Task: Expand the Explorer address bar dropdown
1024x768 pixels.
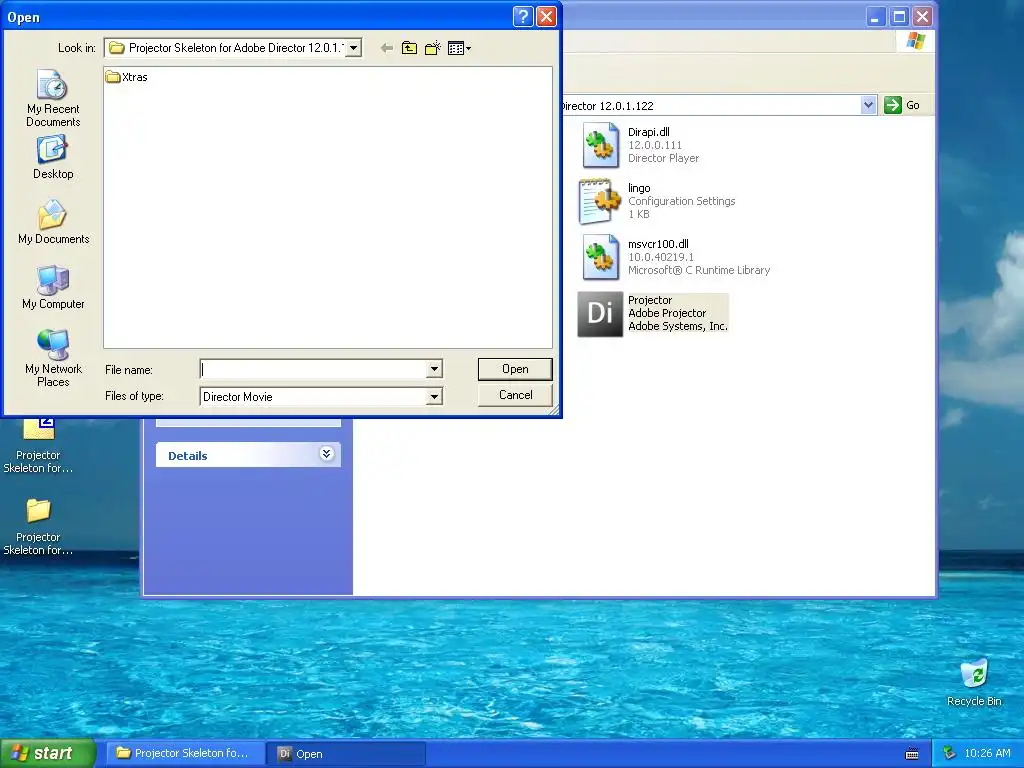Action: point(868,105)
